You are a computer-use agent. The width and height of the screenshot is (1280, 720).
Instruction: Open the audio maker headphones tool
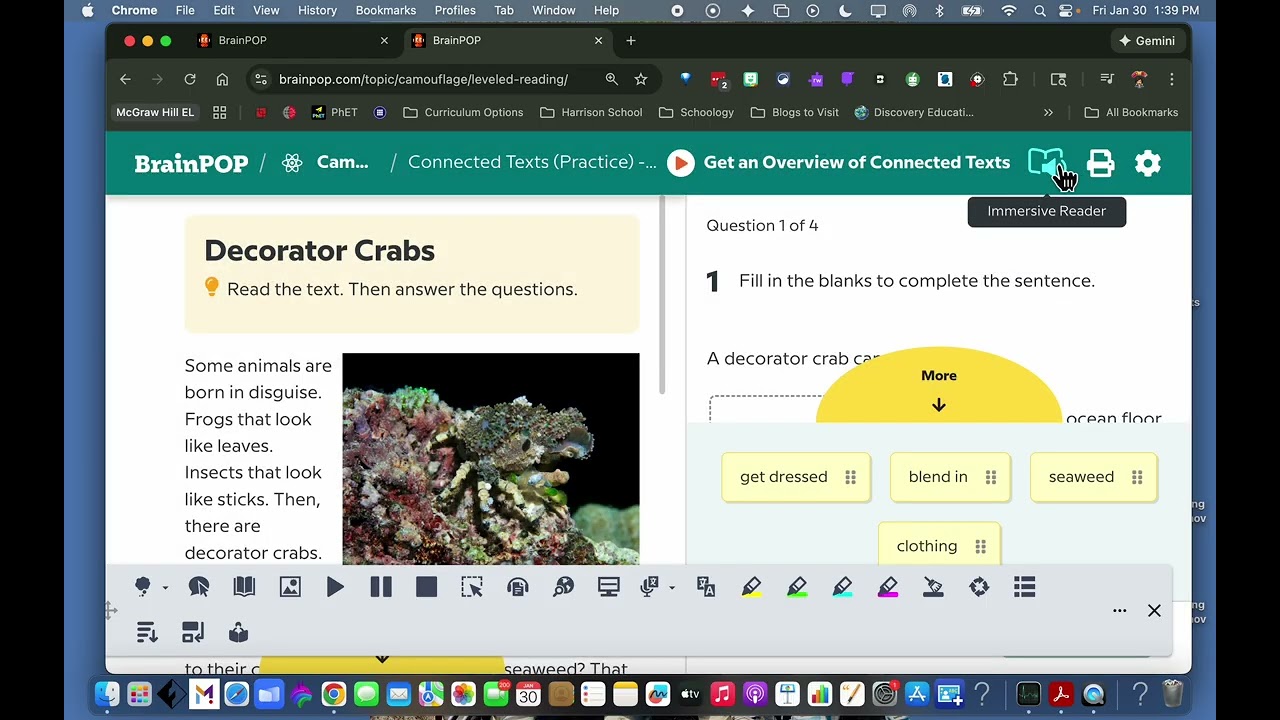tap(518, 587)
